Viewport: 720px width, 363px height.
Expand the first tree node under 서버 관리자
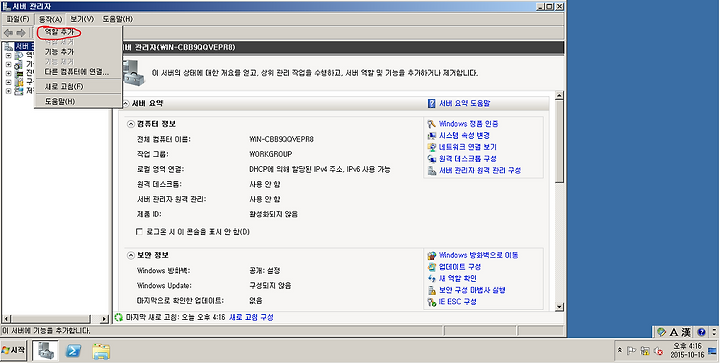8,56
